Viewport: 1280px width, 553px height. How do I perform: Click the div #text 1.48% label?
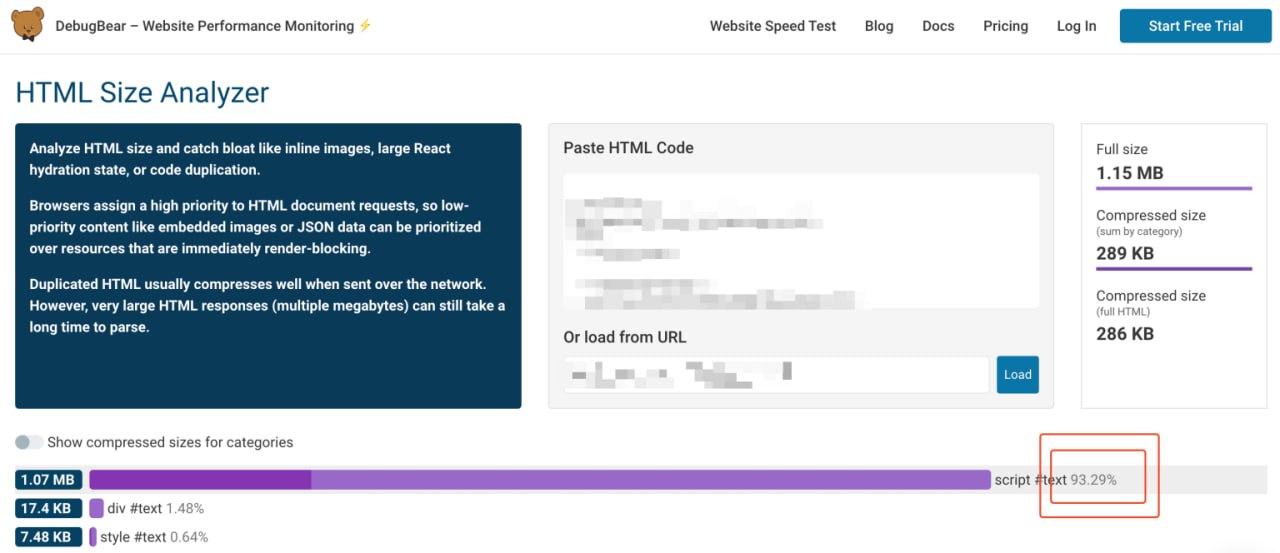point(156,508)
